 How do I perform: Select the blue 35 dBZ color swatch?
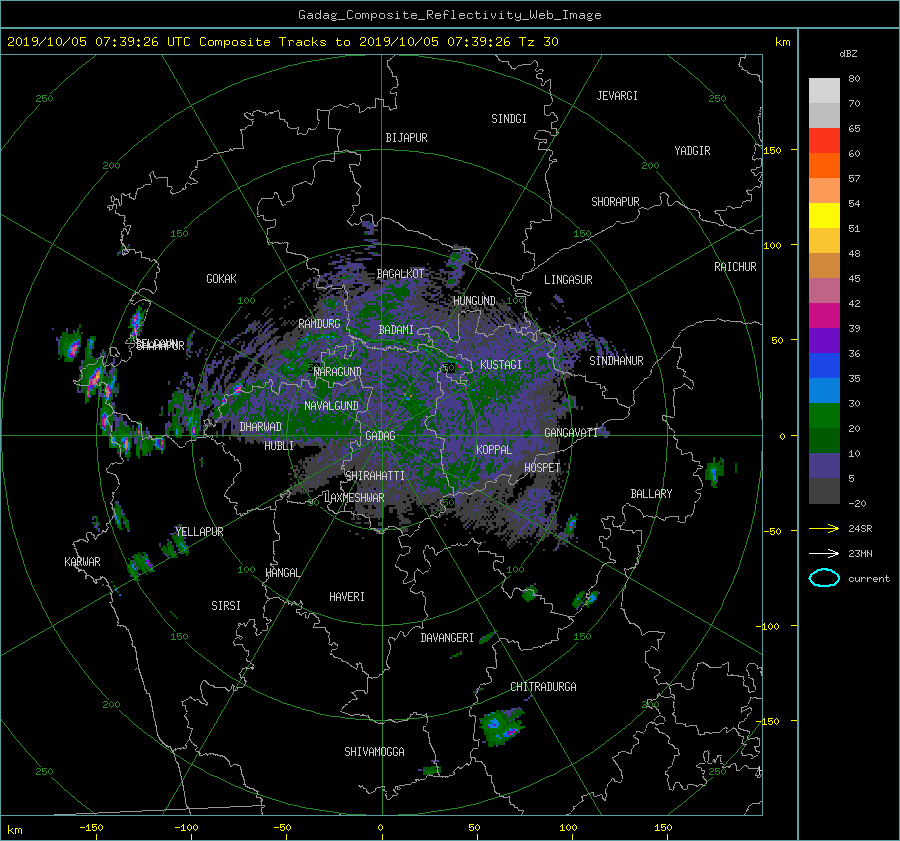point(824,366)
